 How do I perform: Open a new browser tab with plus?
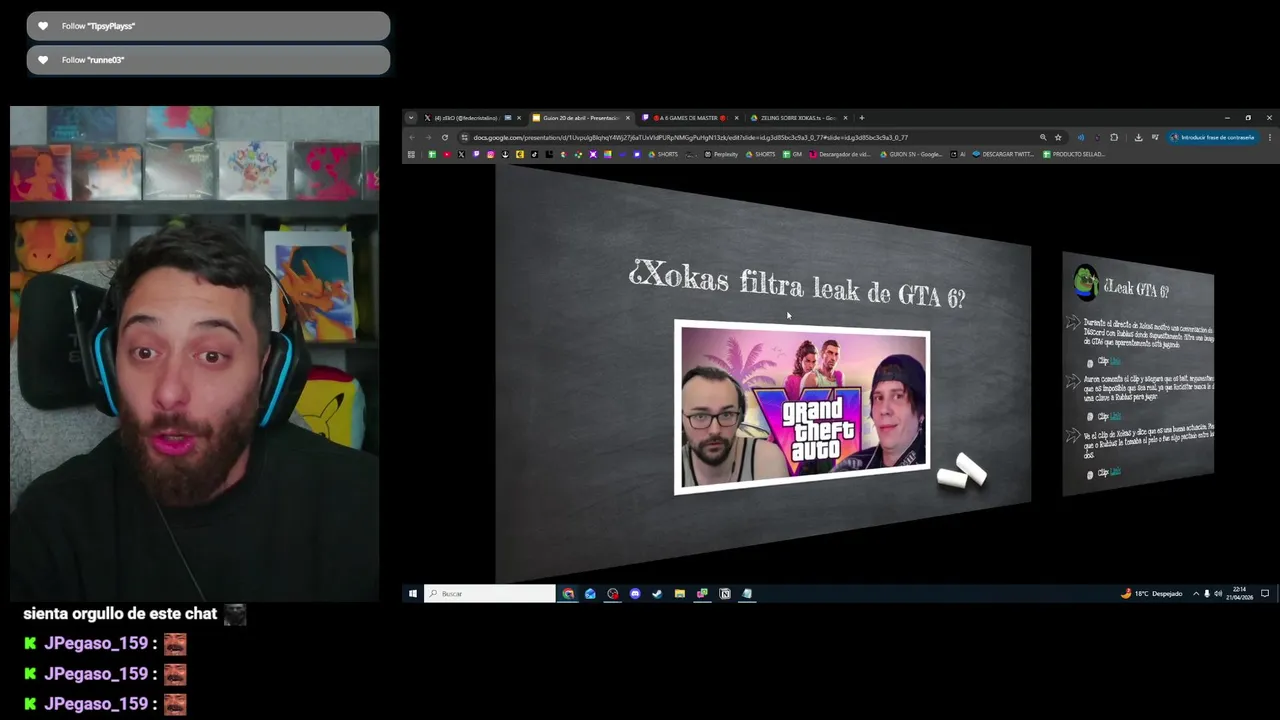pos(862,118)
